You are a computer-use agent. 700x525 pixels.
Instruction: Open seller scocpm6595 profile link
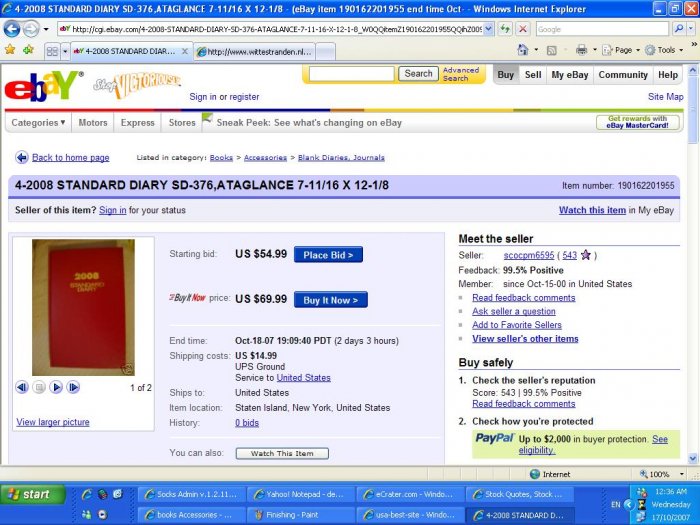coord(529,255)
